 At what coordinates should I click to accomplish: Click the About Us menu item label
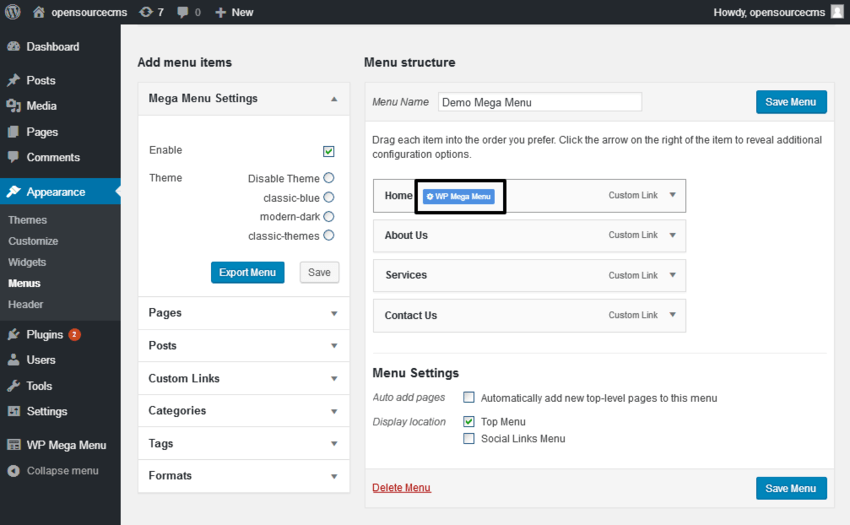click(406, 235)
